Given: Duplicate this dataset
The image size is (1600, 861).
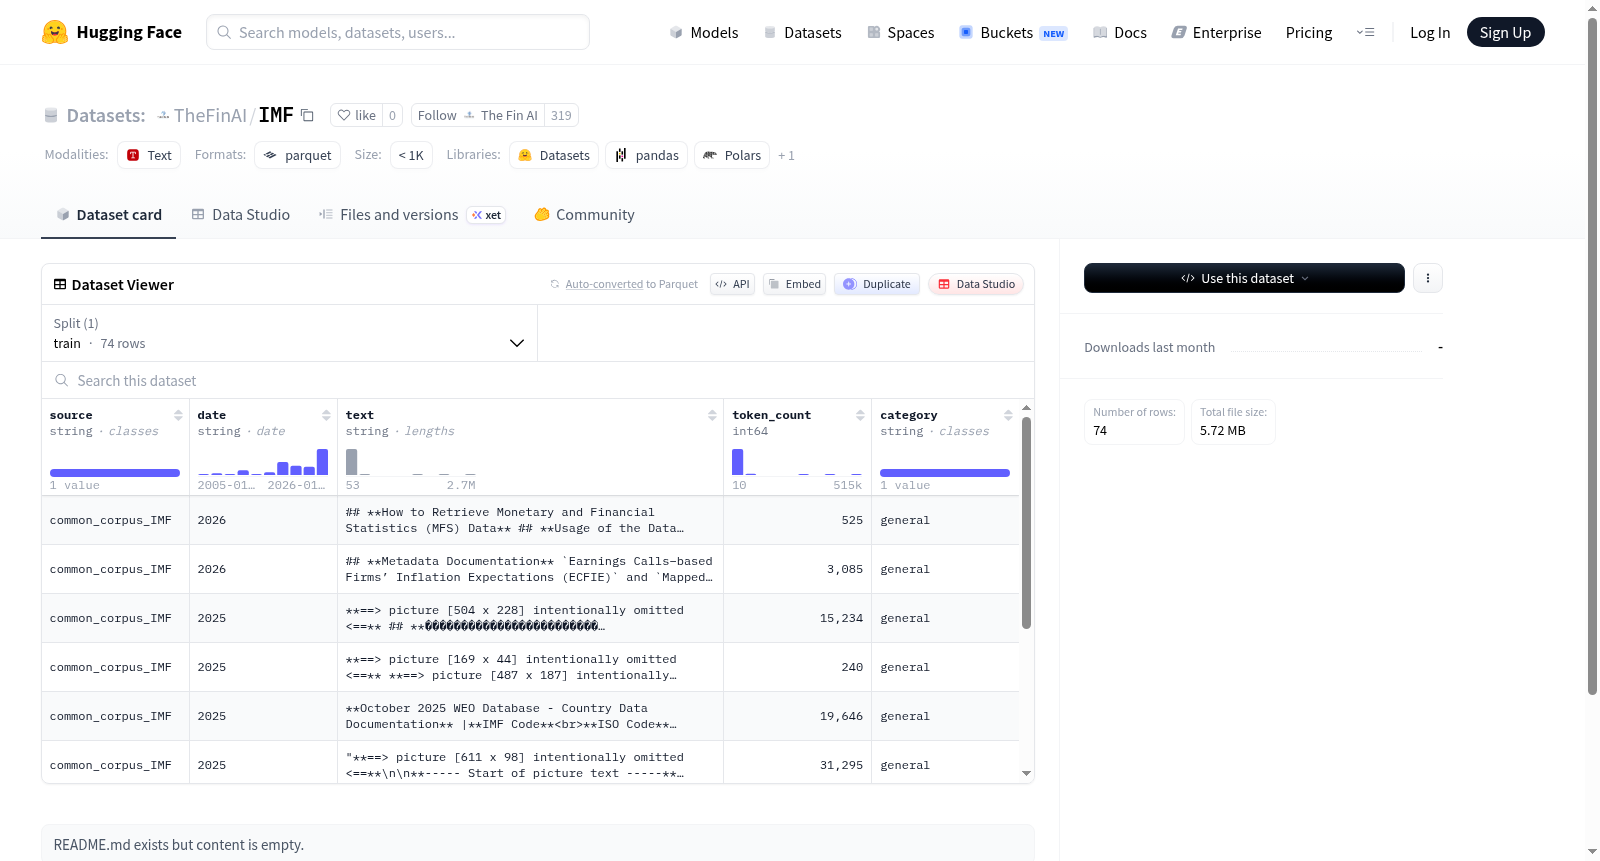Looking at the screenshot, I should pos(877,284).
